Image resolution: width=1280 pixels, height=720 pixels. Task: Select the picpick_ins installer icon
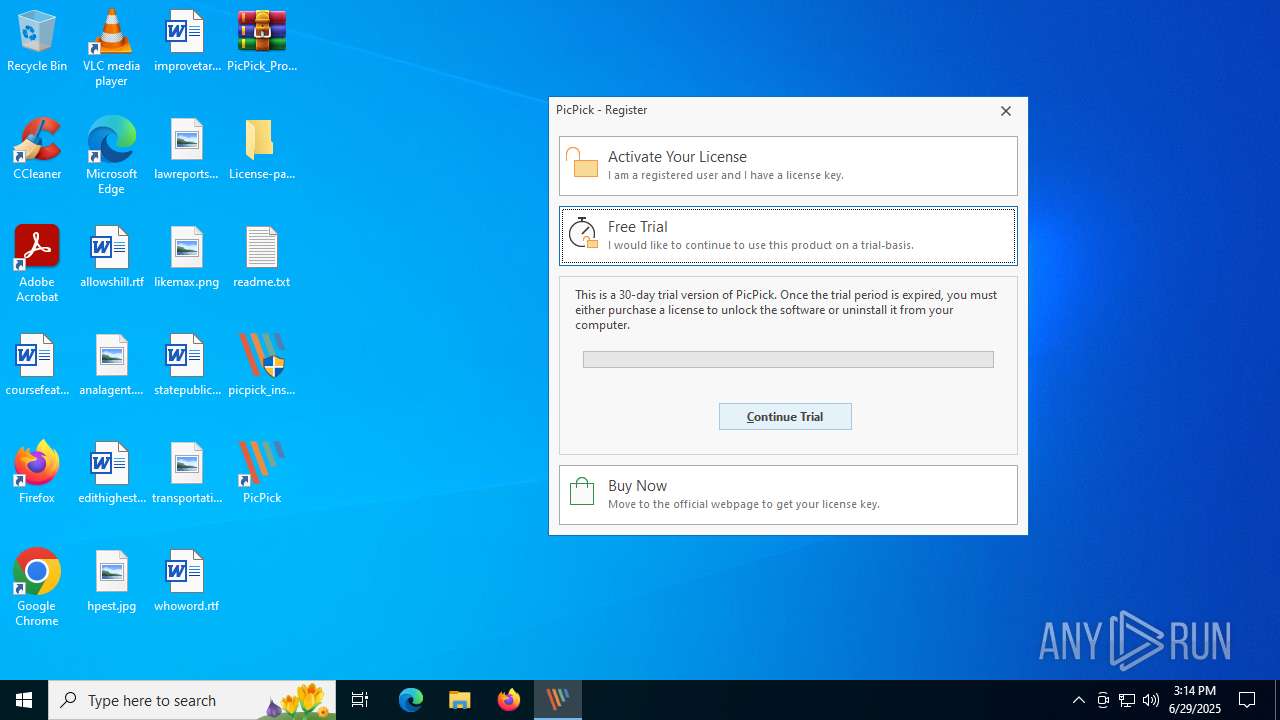[x=262, y=366]
